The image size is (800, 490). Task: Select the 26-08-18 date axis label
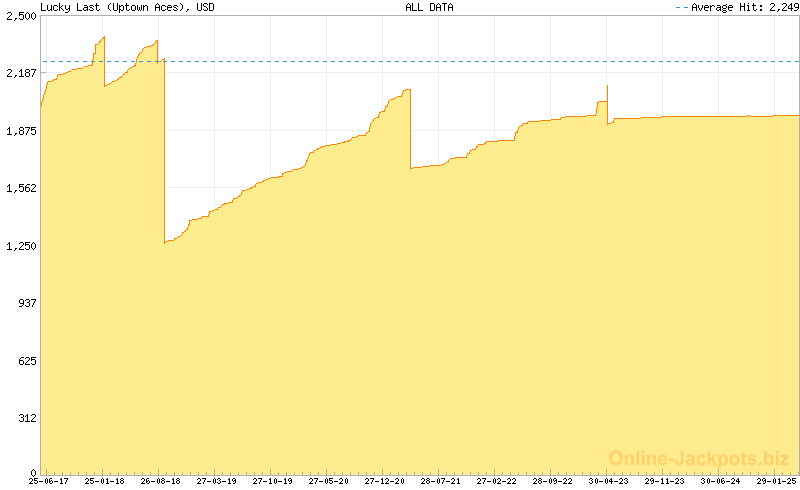(161, 481)
